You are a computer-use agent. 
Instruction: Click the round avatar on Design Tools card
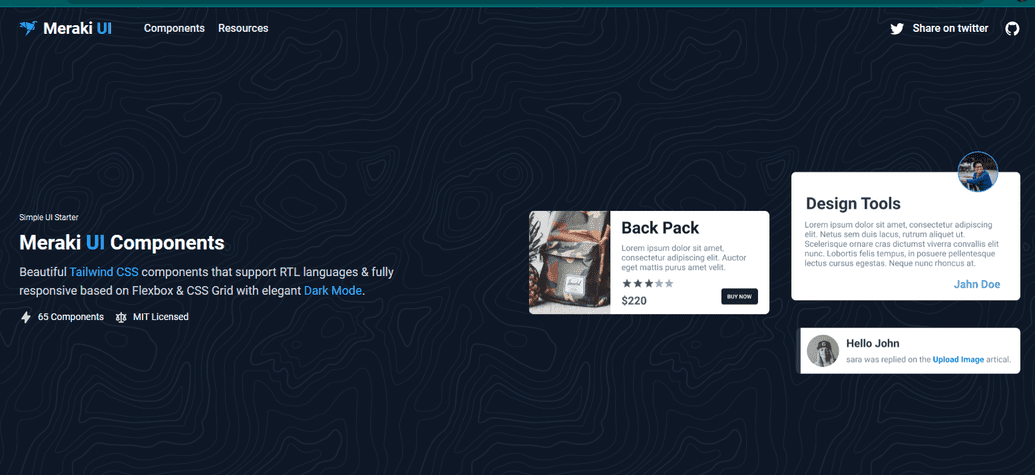pyautogui.click(x=978, y=172)
